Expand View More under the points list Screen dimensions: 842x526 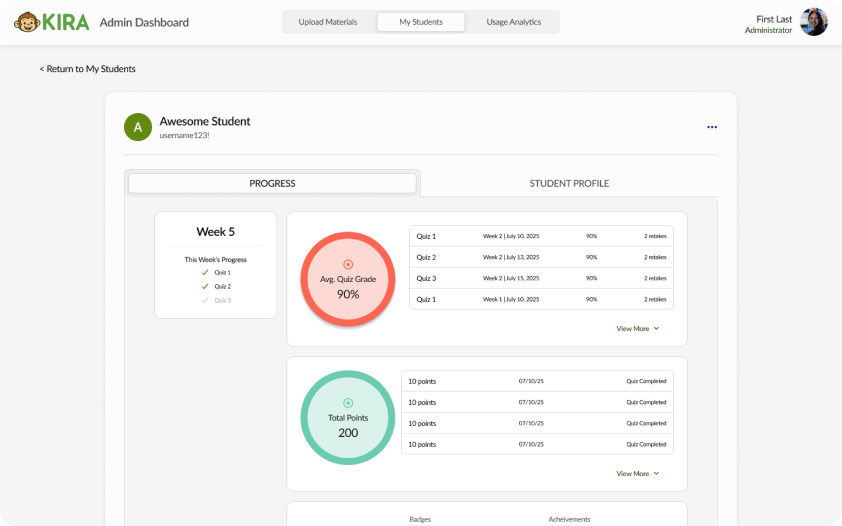637,473
